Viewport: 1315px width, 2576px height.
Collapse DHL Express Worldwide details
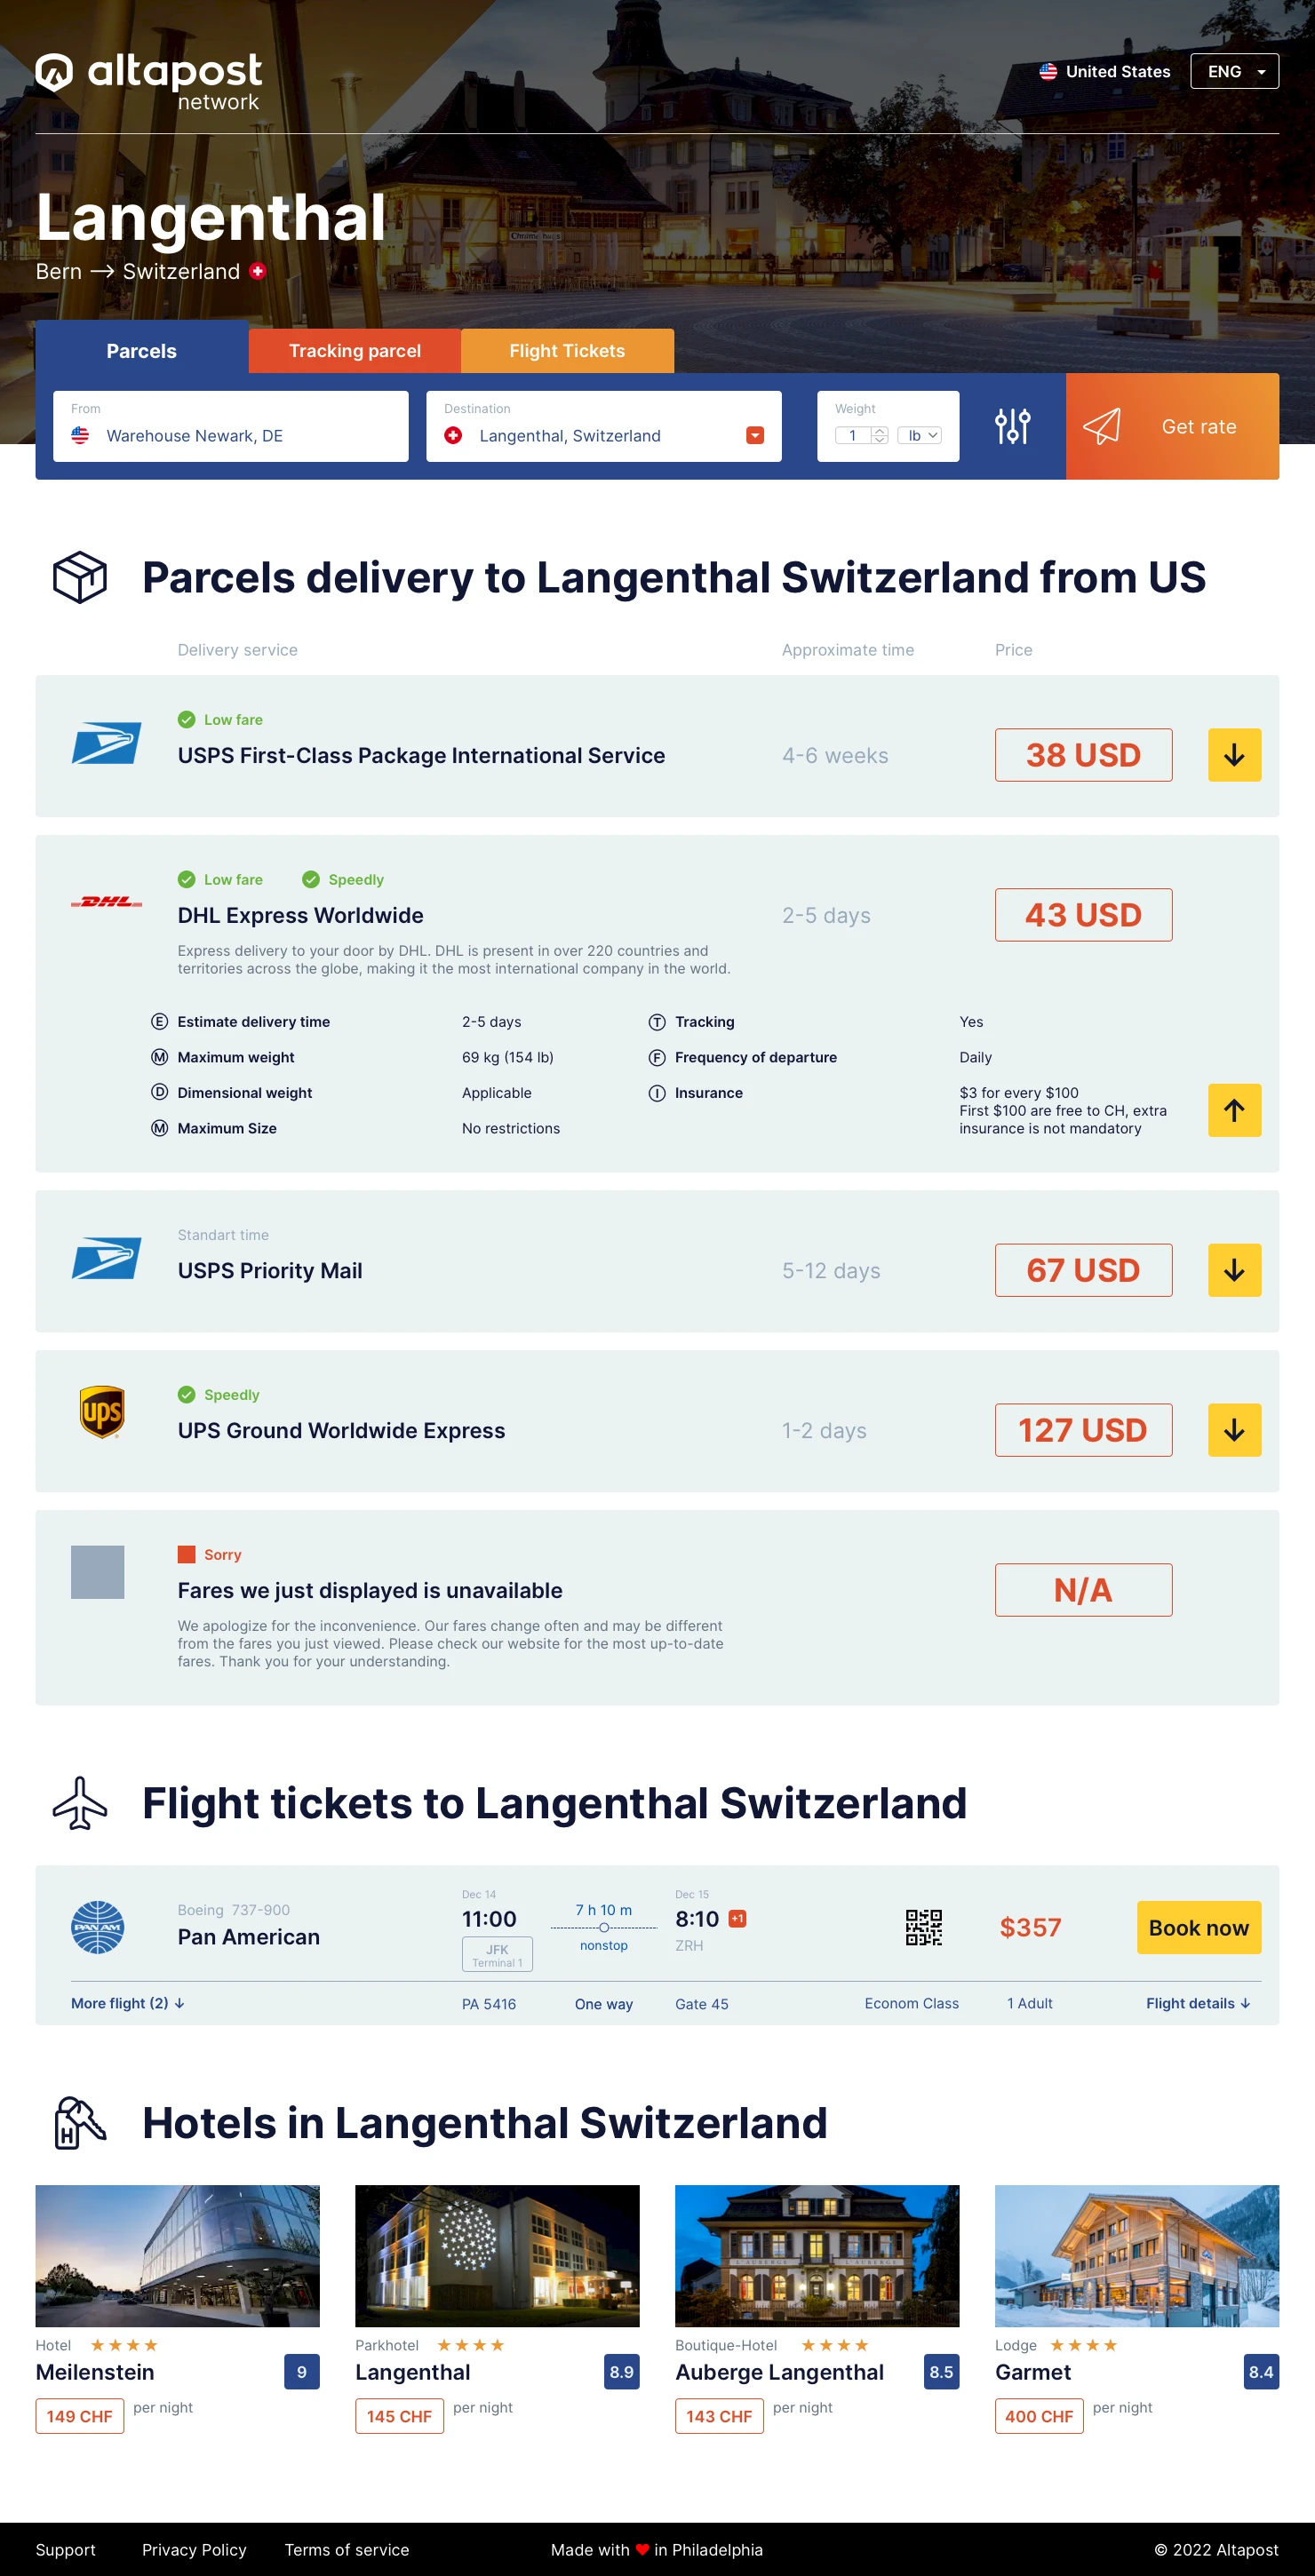(1234, 1110)
